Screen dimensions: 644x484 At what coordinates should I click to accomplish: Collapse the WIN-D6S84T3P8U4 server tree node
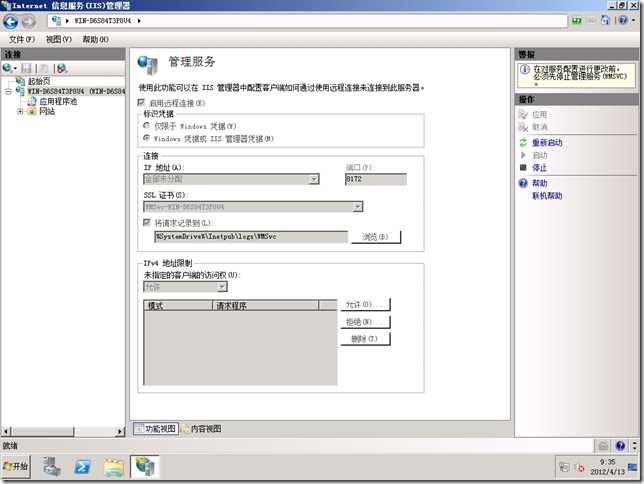(8, 91)
